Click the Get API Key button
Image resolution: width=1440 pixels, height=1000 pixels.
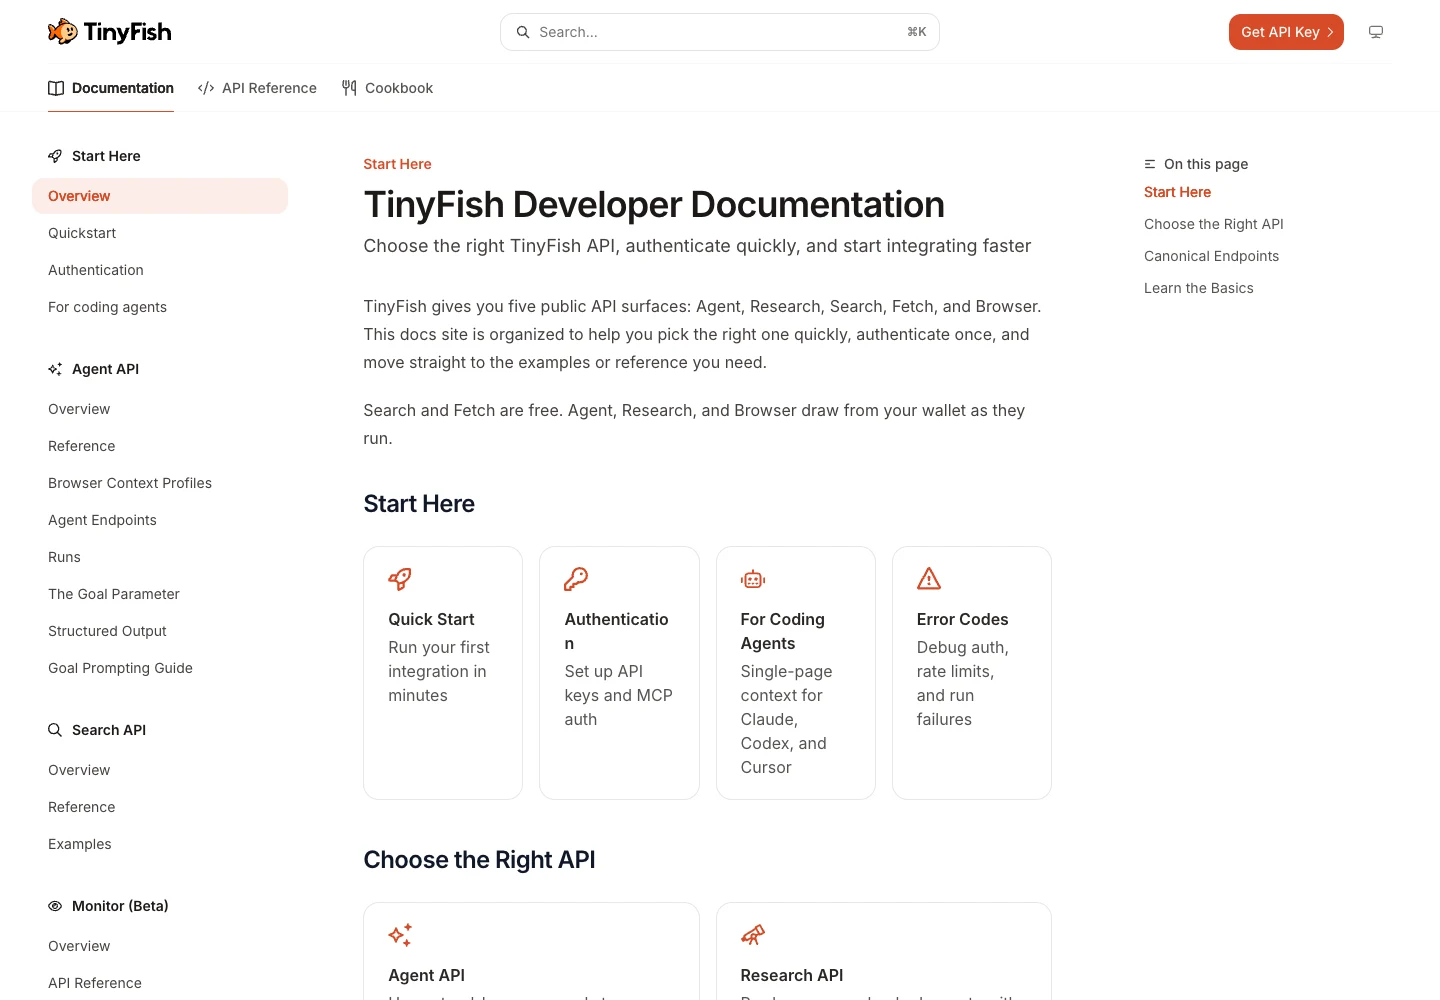[x=1286, y=32]
